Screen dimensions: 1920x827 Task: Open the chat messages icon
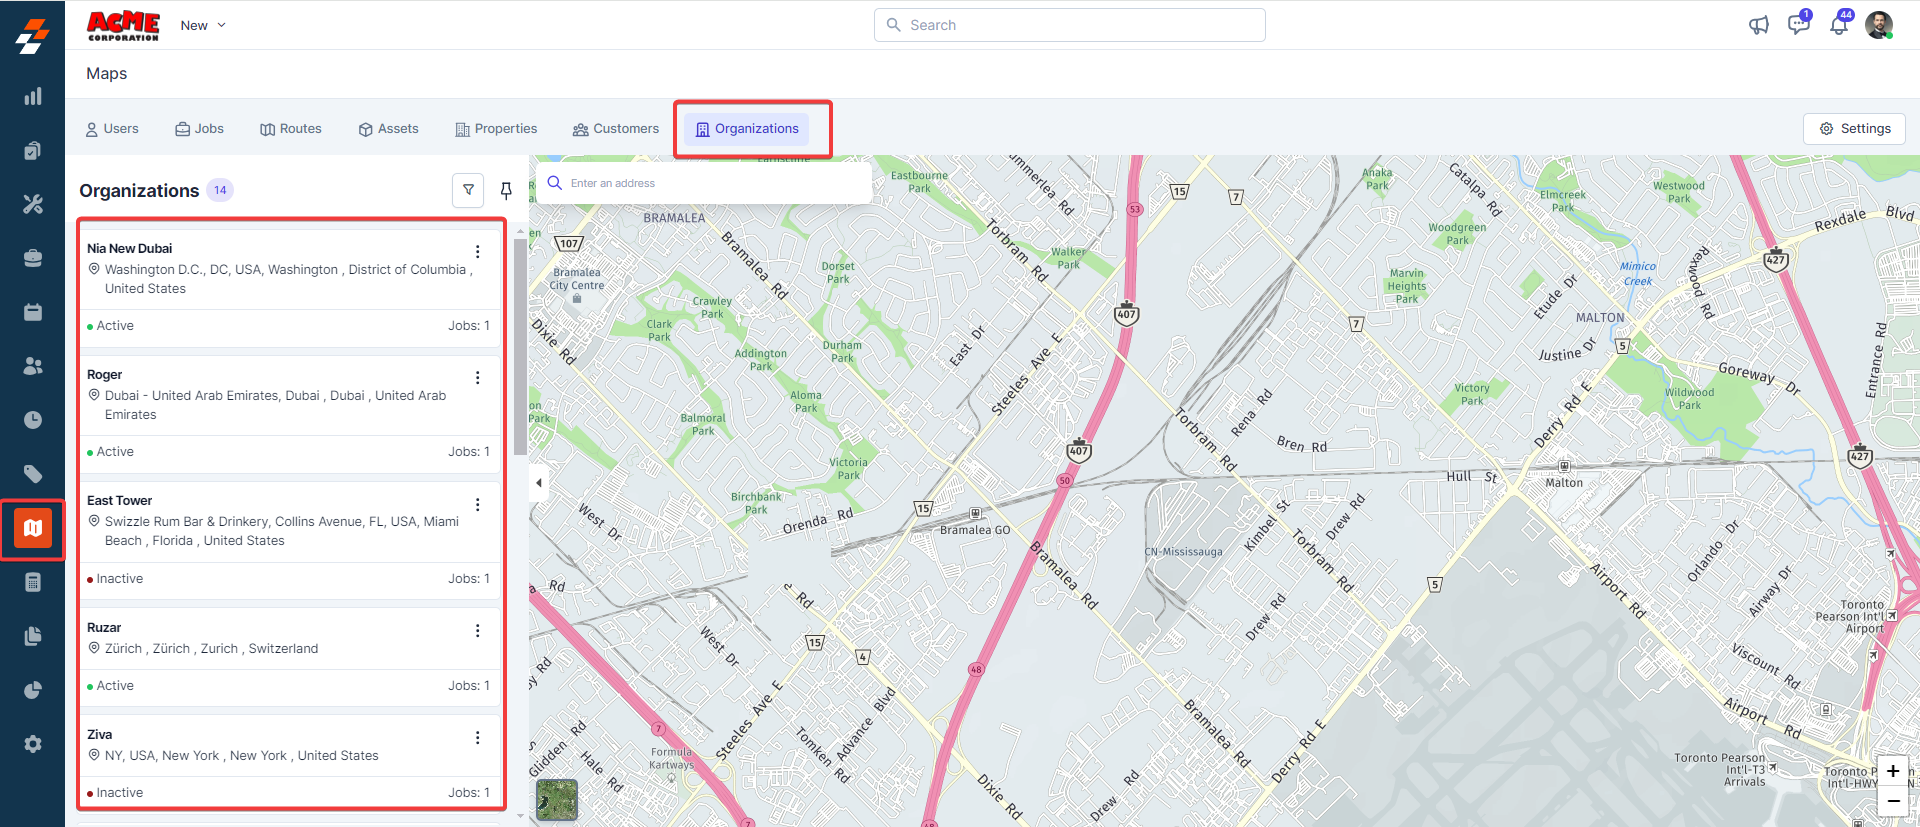[x=1799, y=24]
